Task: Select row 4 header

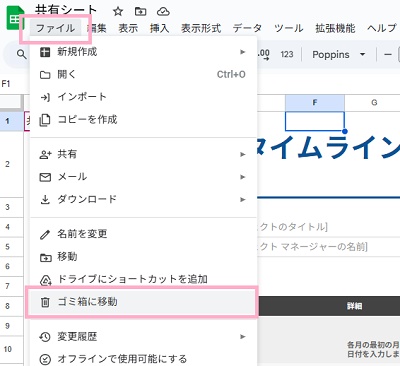Action: pos(11,227)
